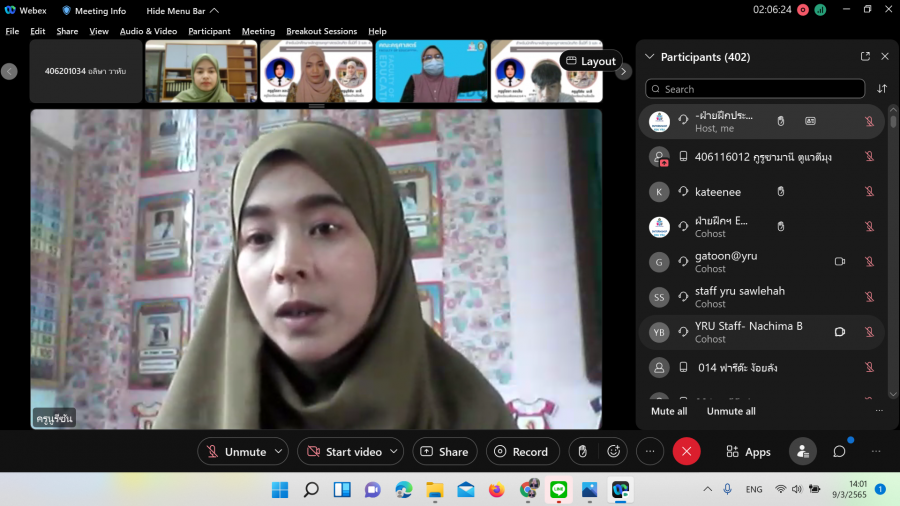Collapse the Participants section chevron
Image resolution: width=900 pixels, height=506 pixels.
(650, 57)
